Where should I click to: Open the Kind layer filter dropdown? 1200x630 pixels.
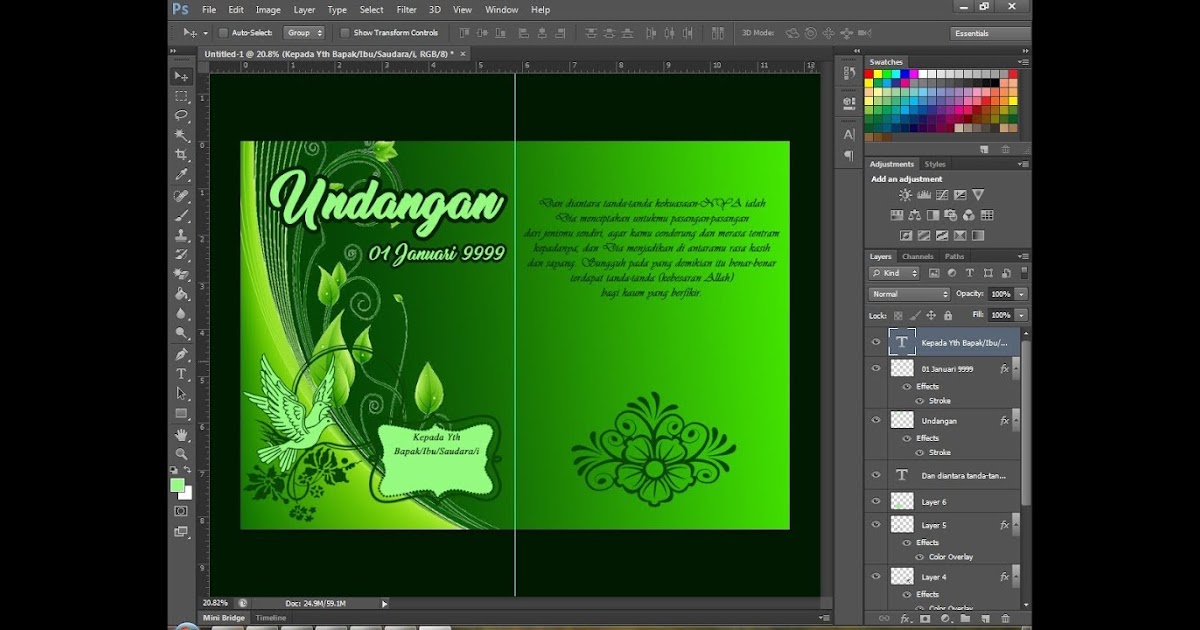pyautogui.click(x=894, y=272)
